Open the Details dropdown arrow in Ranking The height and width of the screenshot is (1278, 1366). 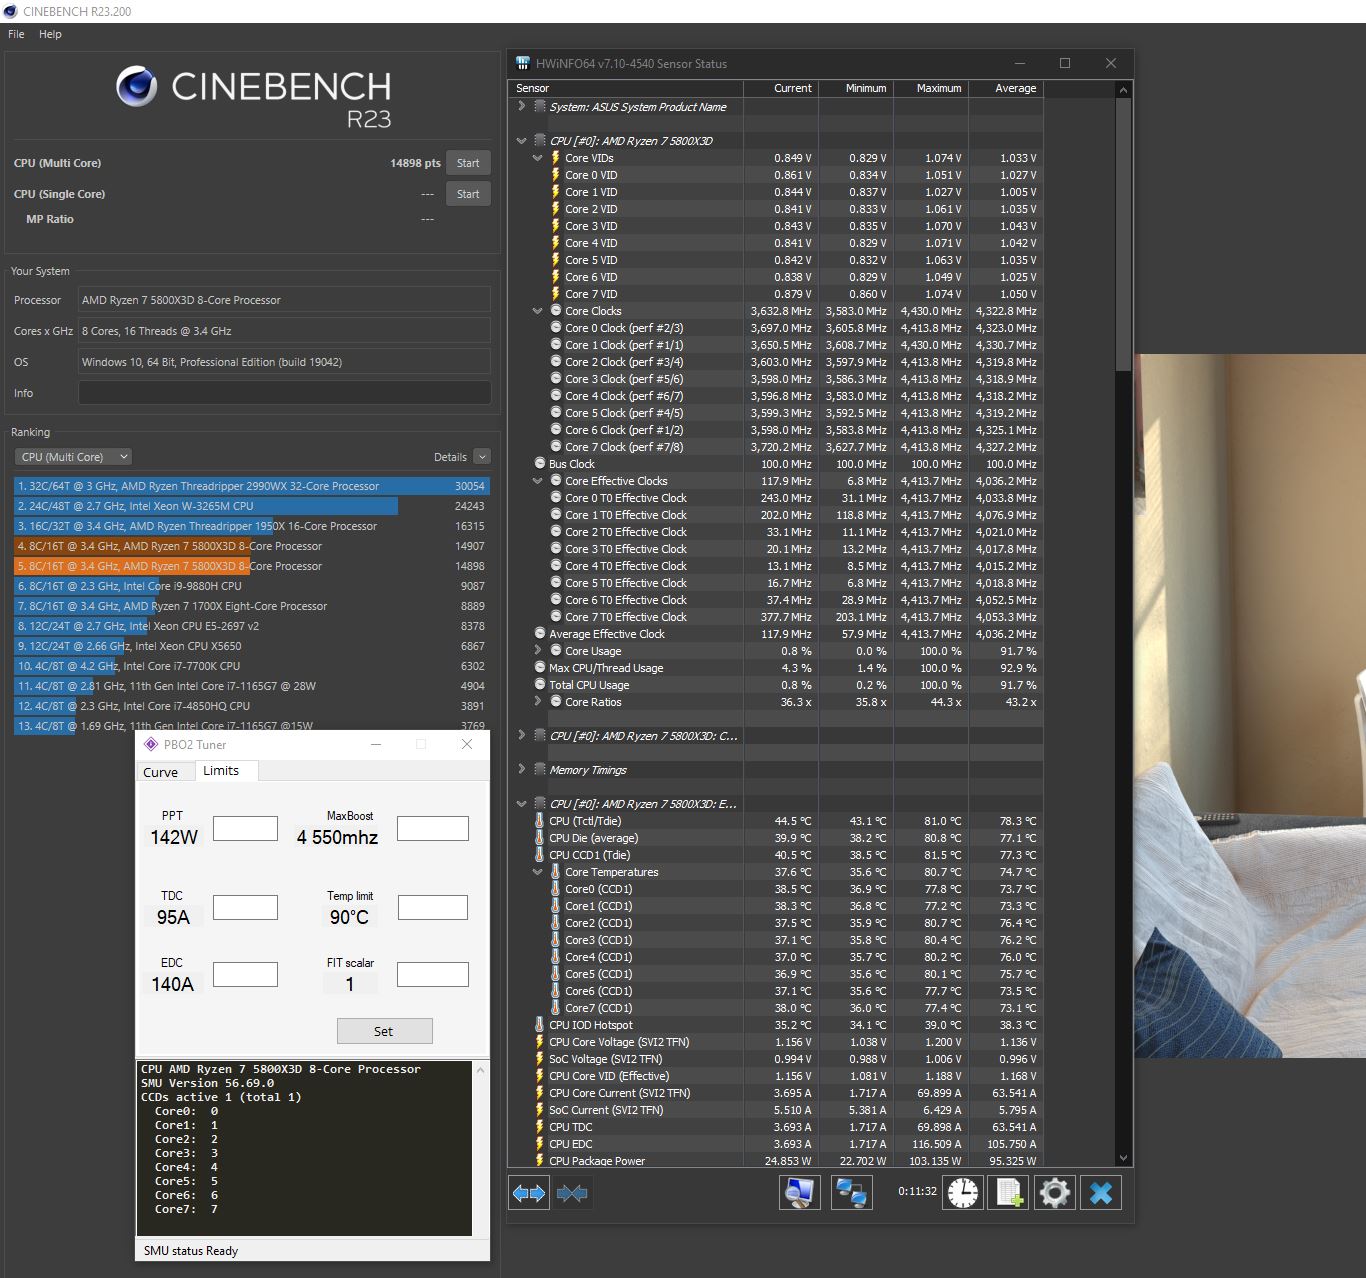[482, 457]
